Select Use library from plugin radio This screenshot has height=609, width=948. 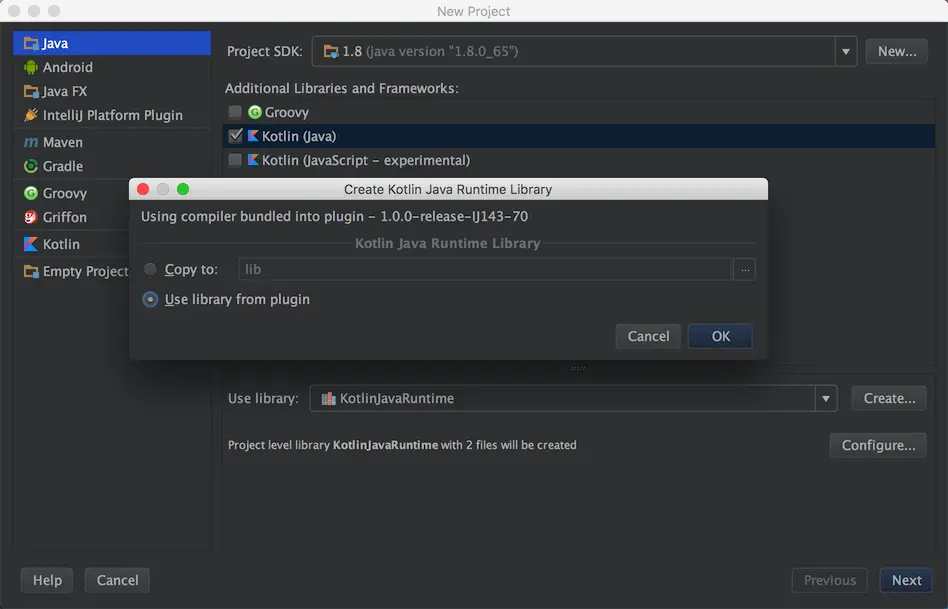(150, 299)
